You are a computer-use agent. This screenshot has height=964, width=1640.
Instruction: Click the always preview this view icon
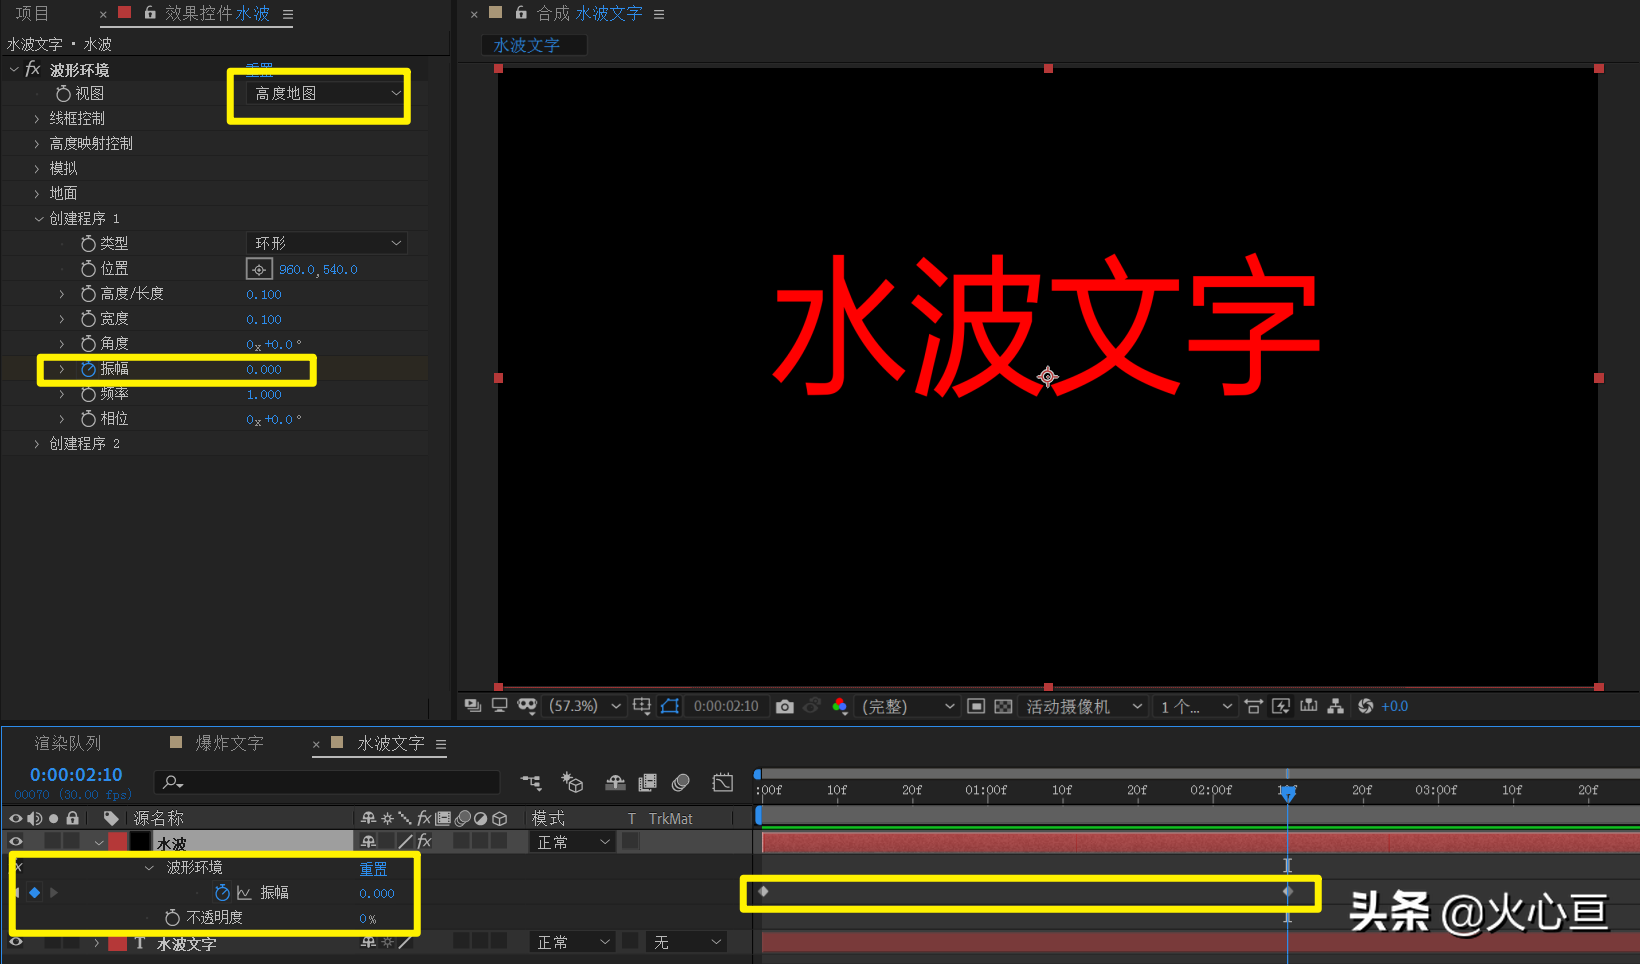pyautogui.click(x=473, y=706)
